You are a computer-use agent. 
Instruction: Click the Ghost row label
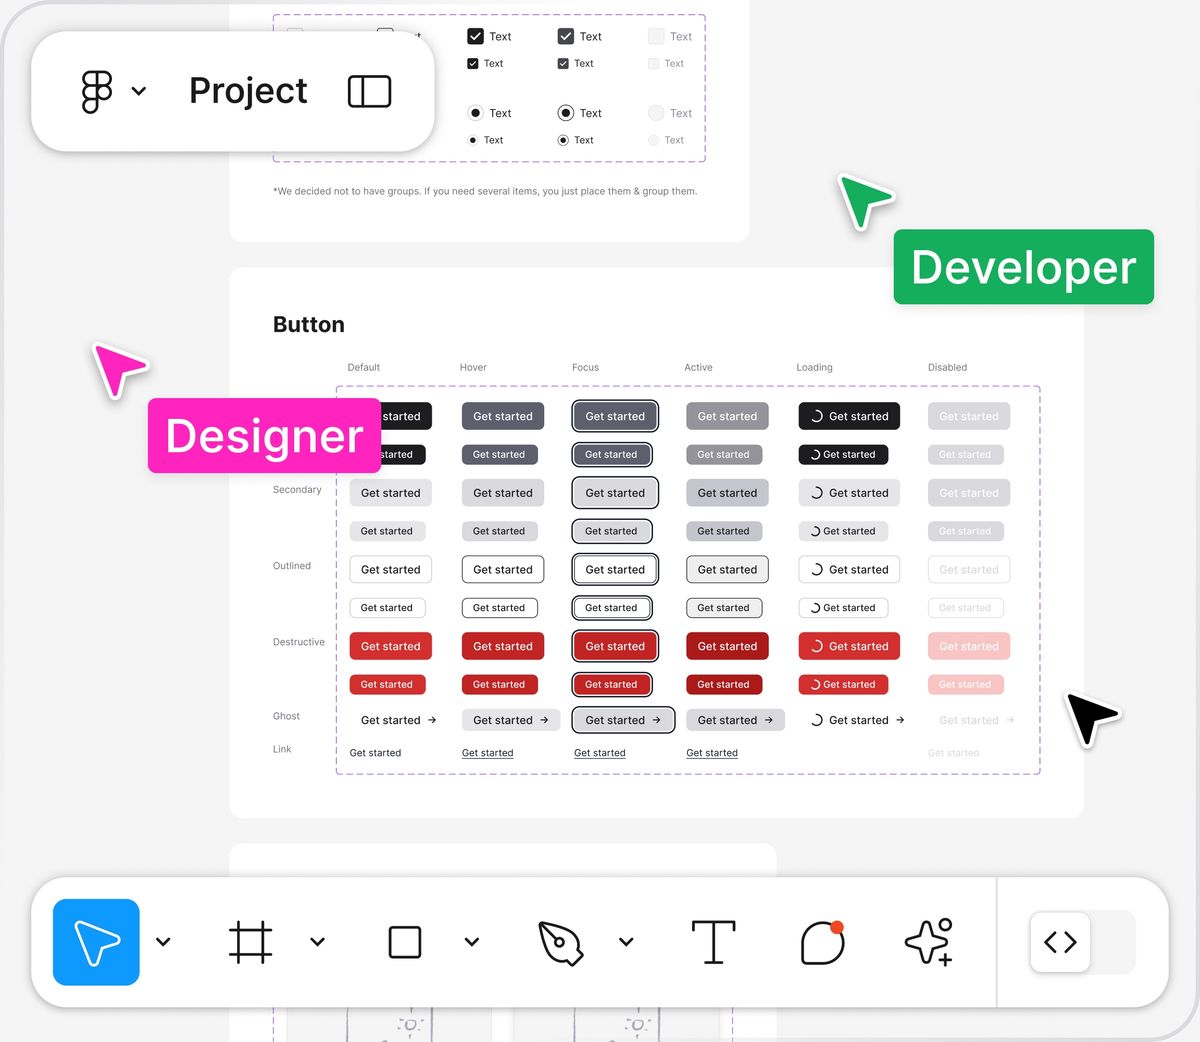click(x=286, y=716)
